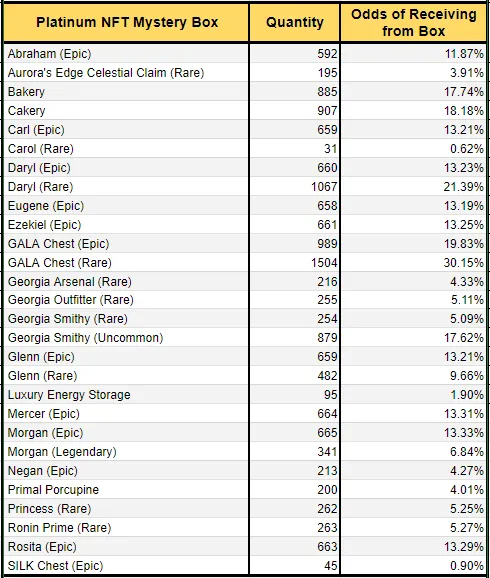Select the Abraham (Epic) cell
Image resolution: width=490 pixels, height=578 pixels.
coord(126,54)
